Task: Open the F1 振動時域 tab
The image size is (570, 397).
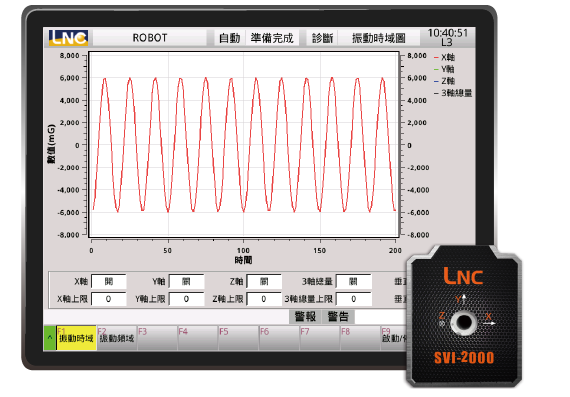Action: (x=76, y=338)
